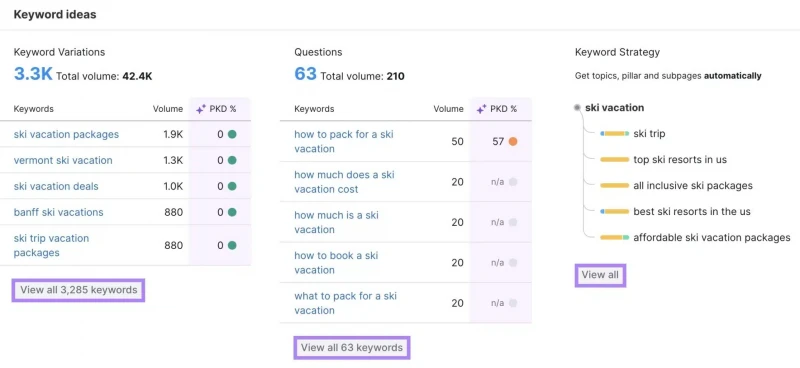Select 'all inclusive ski packages' tree item
The height and width of the screenshot is (368, 800).
tap(693, 185)
